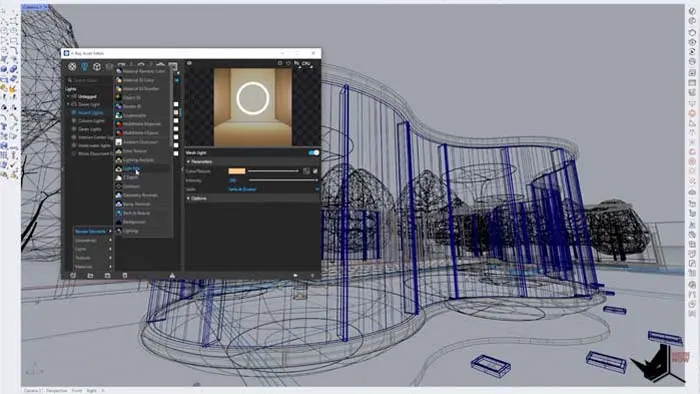Toggle the checkbox beside the Color/Texture slot
The height and width of the screenshot is (394, 700).
click(x=315, y=171)
